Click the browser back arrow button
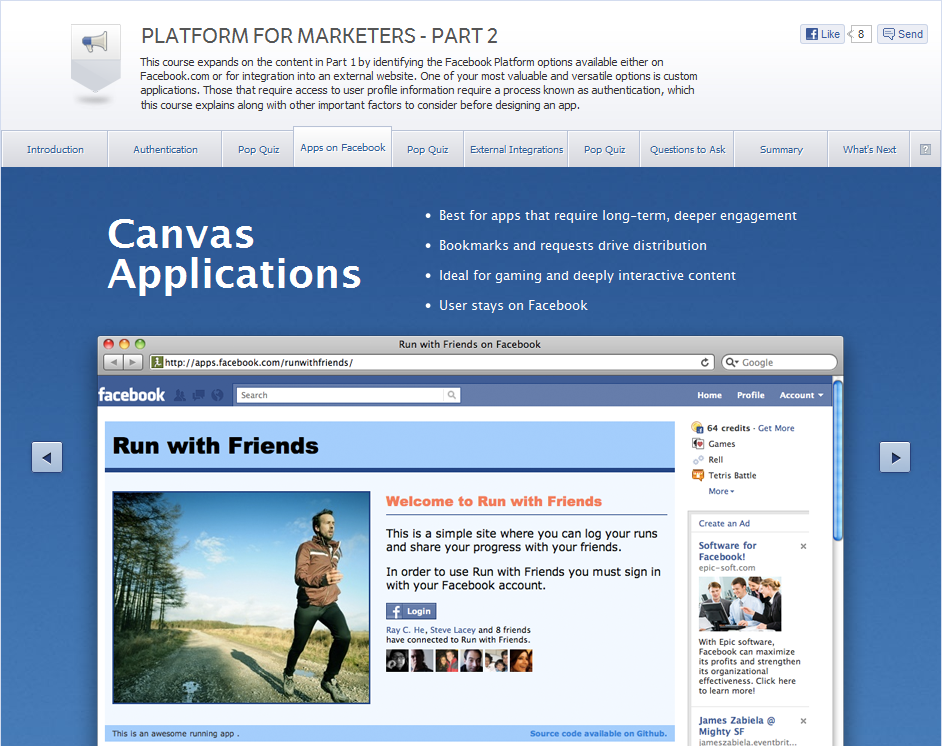Screen dimensions: 942x746 [114, 362]
